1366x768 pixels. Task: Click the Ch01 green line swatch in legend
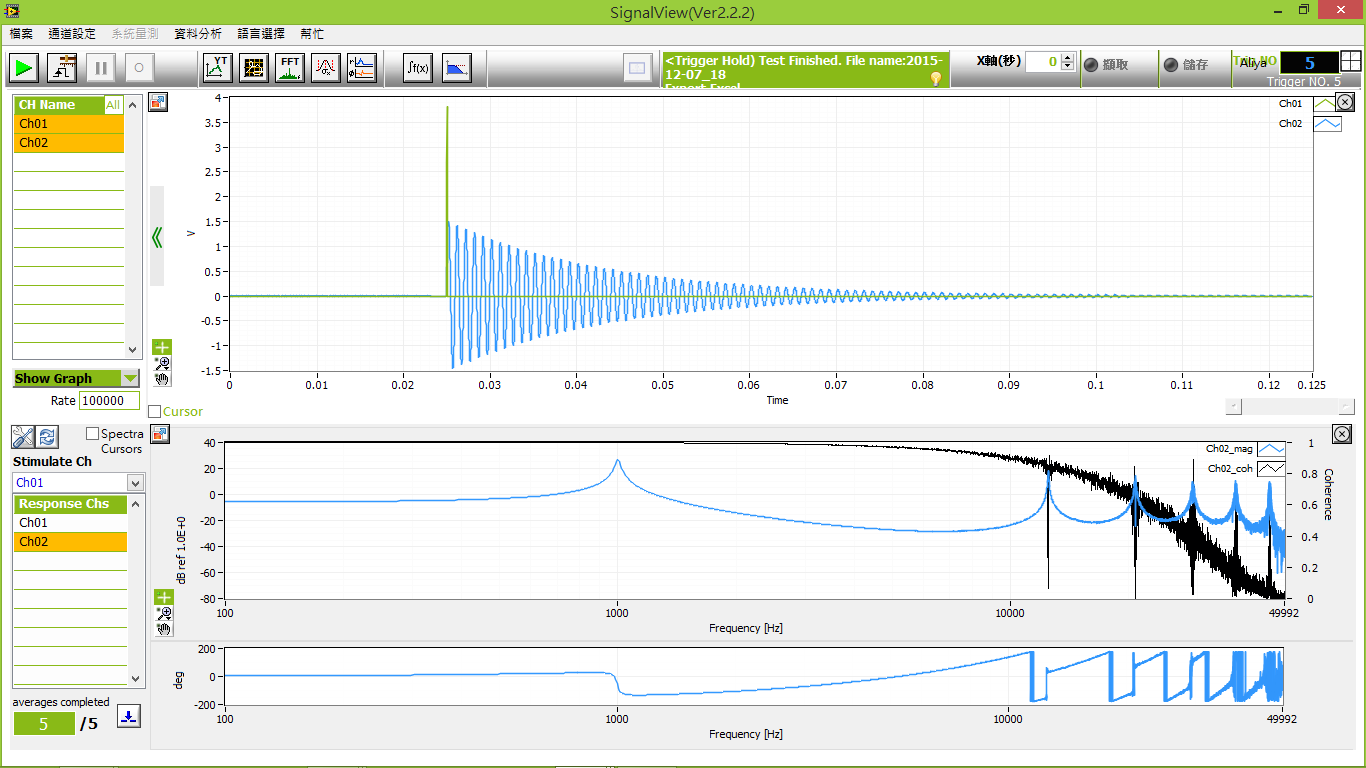pyautogui.click(x=1326, y=103)
